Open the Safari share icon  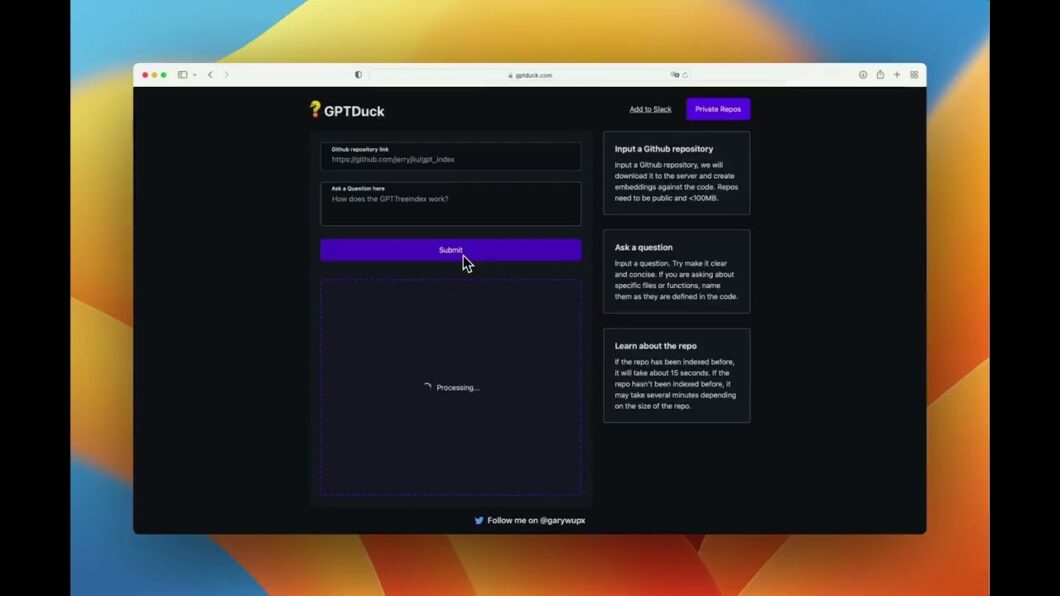(x=880, y=74)
